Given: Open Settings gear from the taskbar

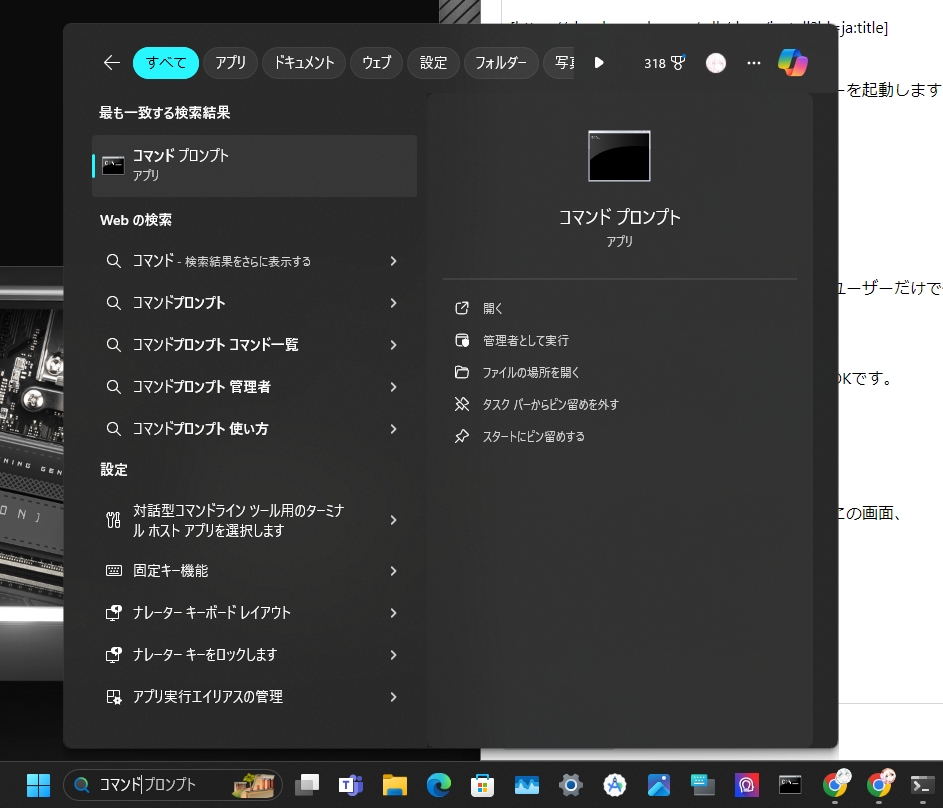Looking at the screenshot, I should click(571, 785).
